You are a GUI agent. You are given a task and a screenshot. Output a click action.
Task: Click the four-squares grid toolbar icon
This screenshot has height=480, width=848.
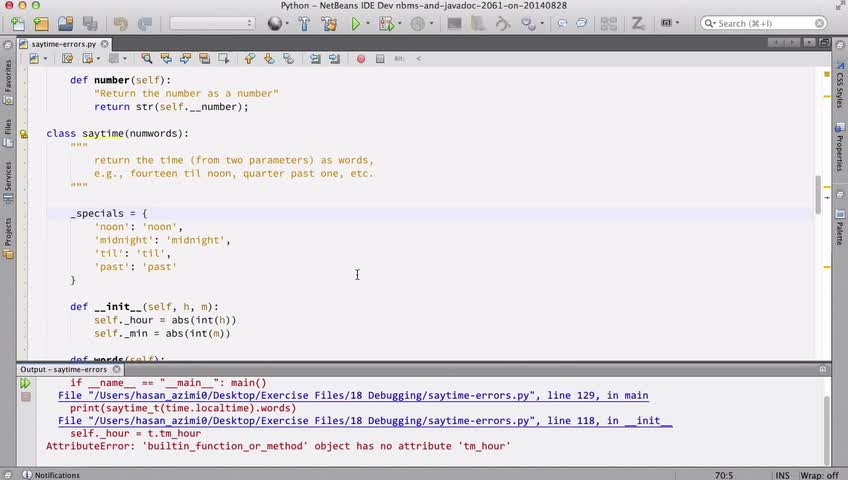pos(608,24)
